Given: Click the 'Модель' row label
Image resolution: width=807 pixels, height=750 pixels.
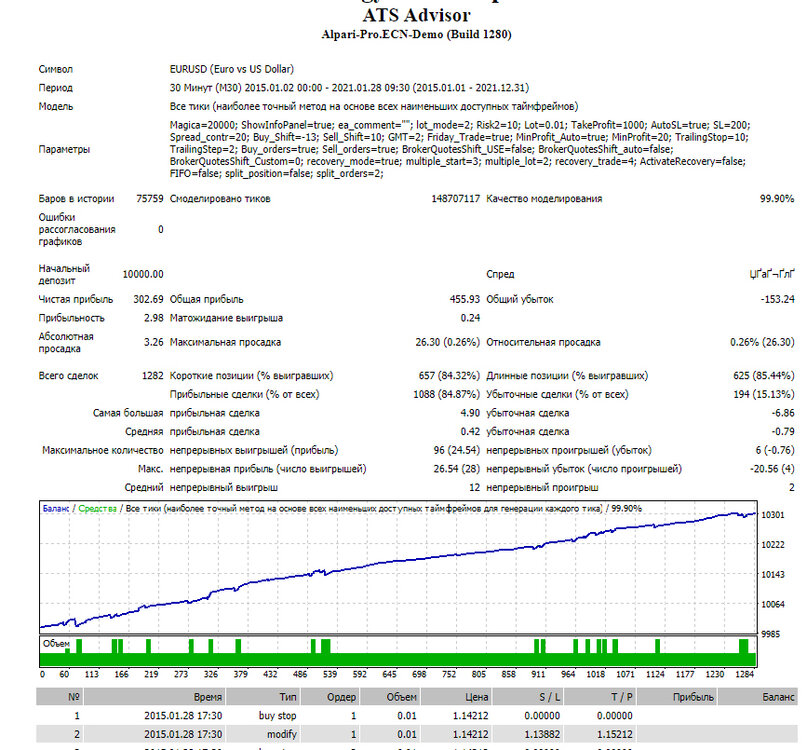Looking at the screenshot, I should (x=56, y=107).
